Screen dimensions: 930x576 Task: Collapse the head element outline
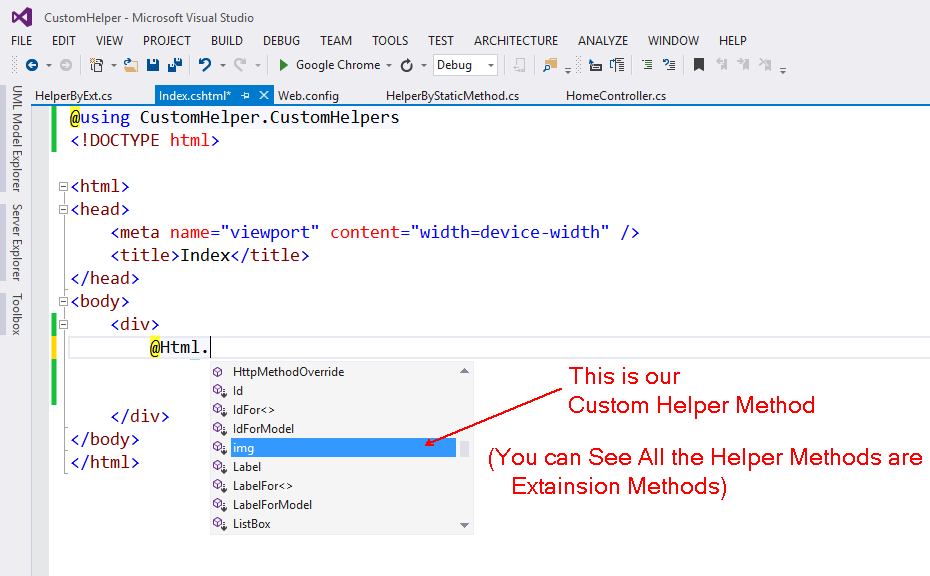(x=63, y=209)
